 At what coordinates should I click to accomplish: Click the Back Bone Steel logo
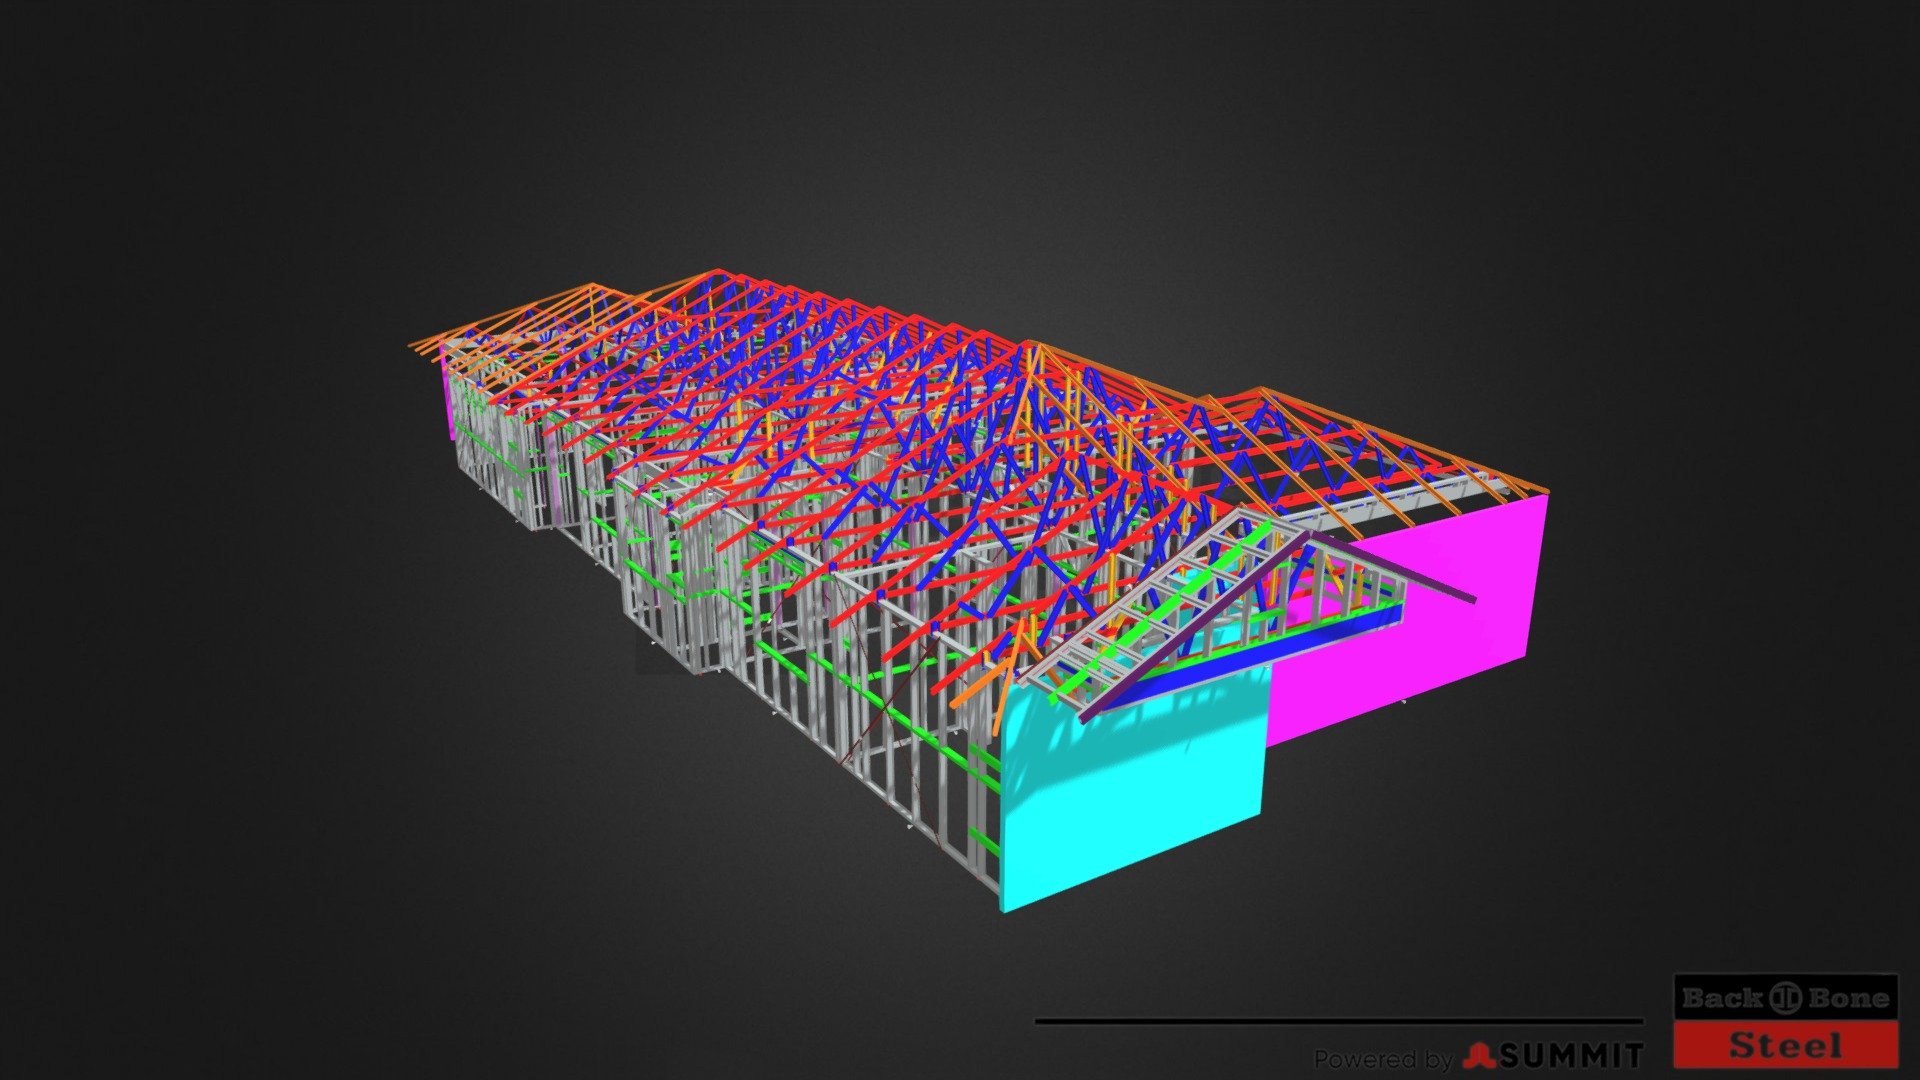pos(1786,1021)
